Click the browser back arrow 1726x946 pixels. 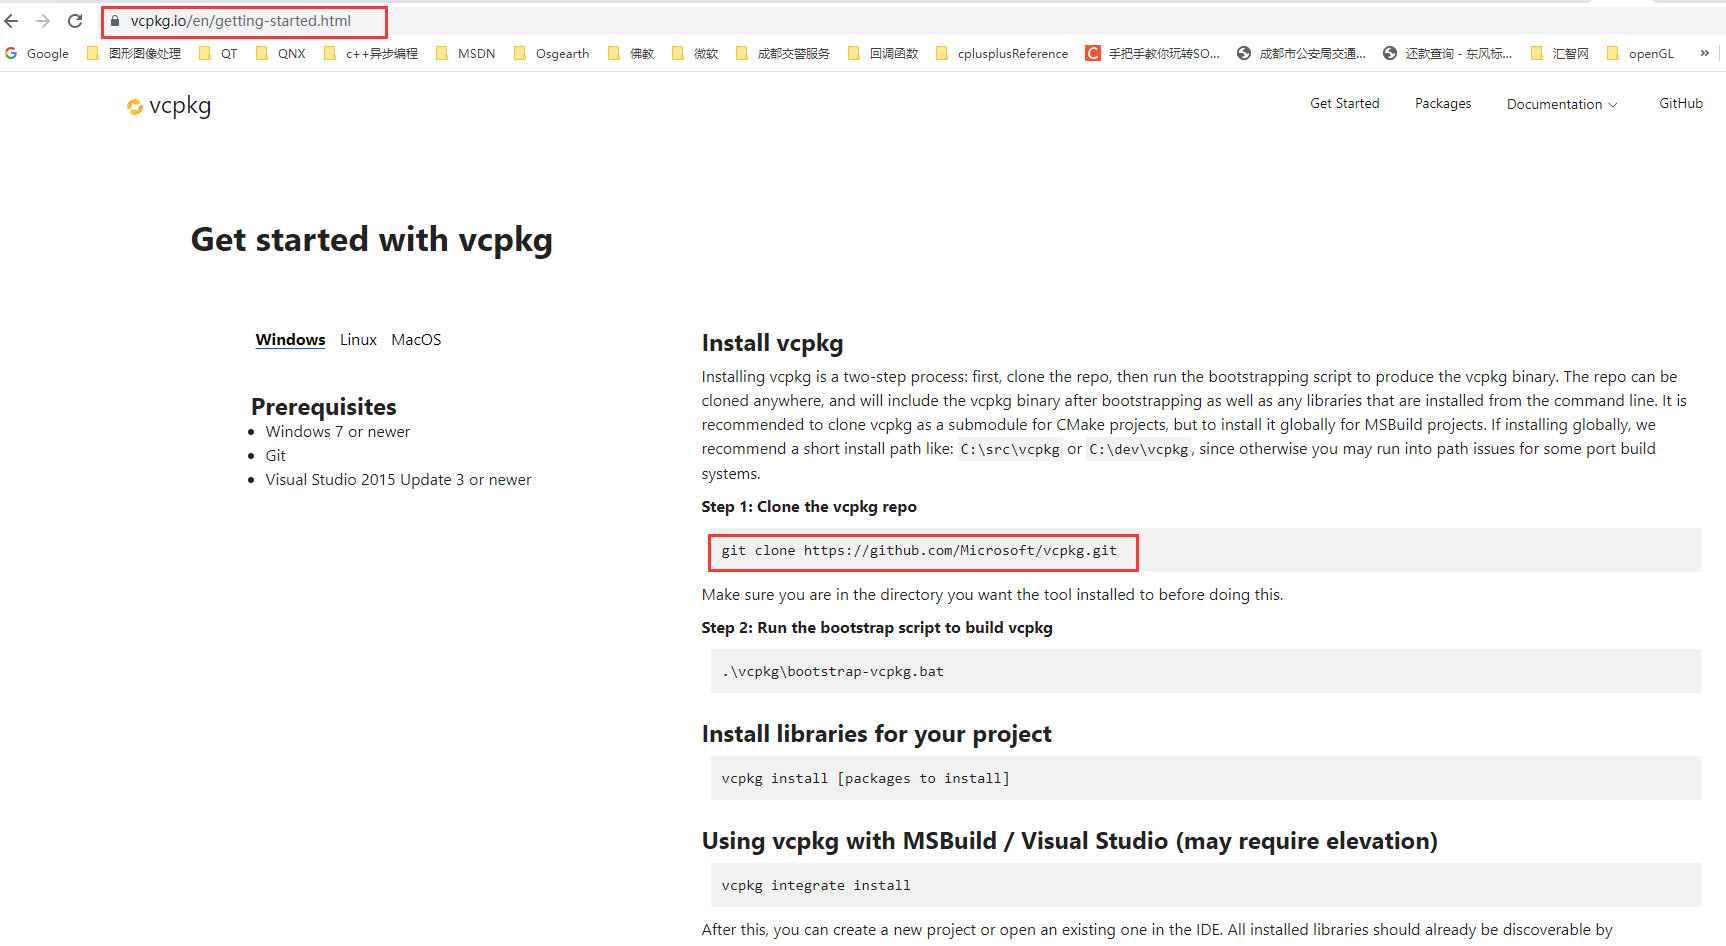click(x=12, y=21)
